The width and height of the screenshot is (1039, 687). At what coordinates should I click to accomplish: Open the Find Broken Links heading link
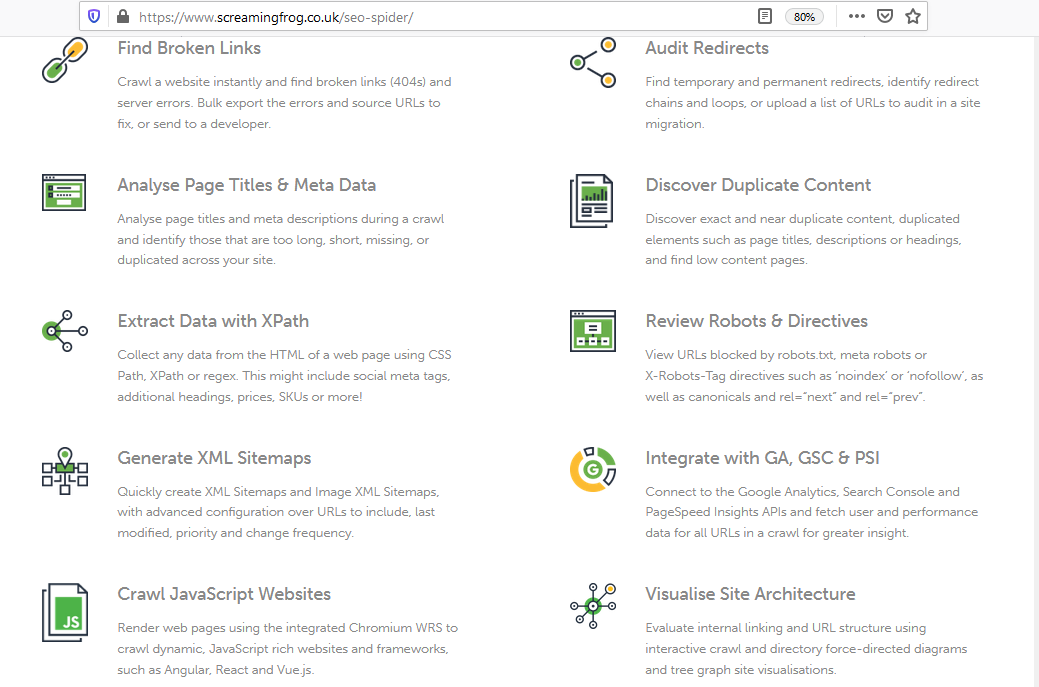[188, 47]
